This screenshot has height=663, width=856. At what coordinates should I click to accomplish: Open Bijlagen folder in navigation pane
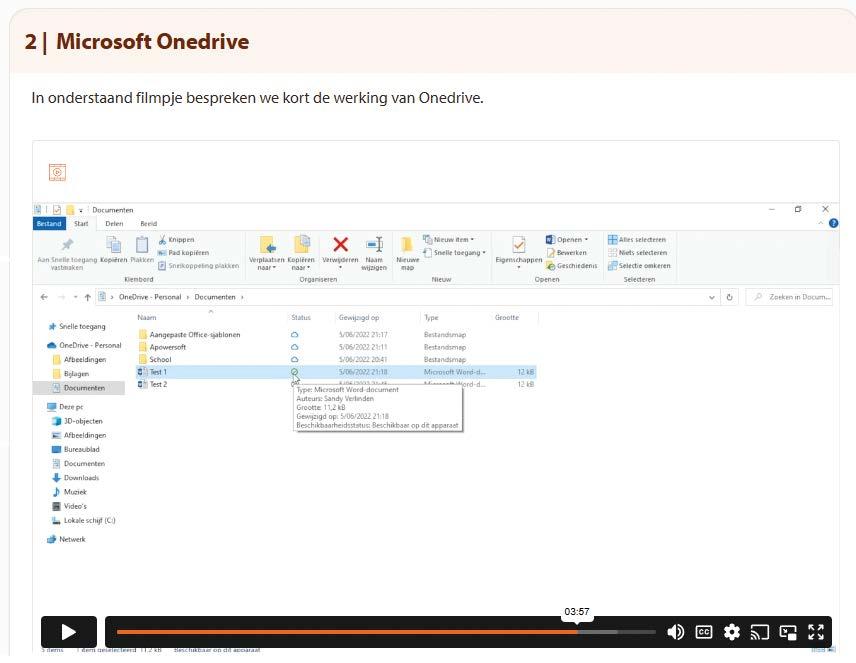pos(71,374)
